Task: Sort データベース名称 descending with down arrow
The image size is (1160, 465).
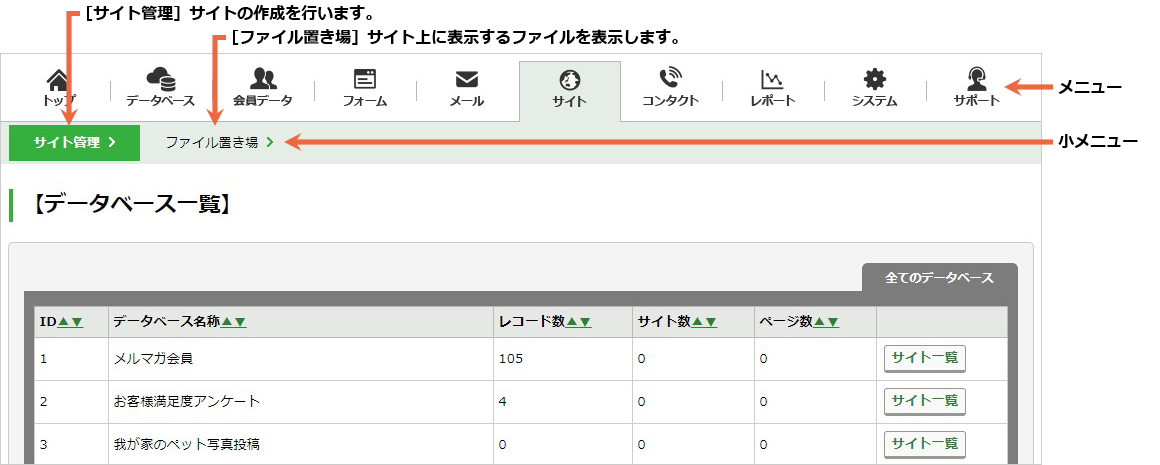Action: click(240, 322)
